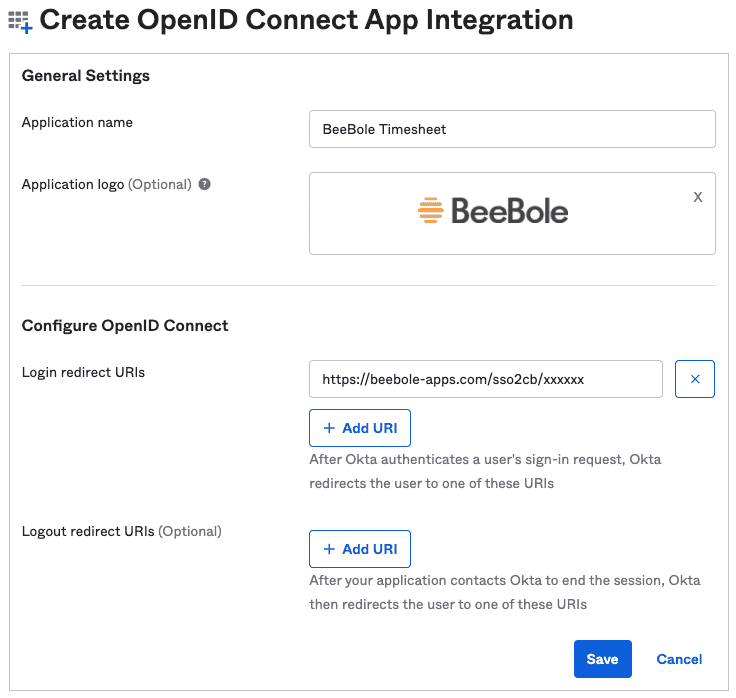Click into the Login redirect URI field

click(485, 379)
